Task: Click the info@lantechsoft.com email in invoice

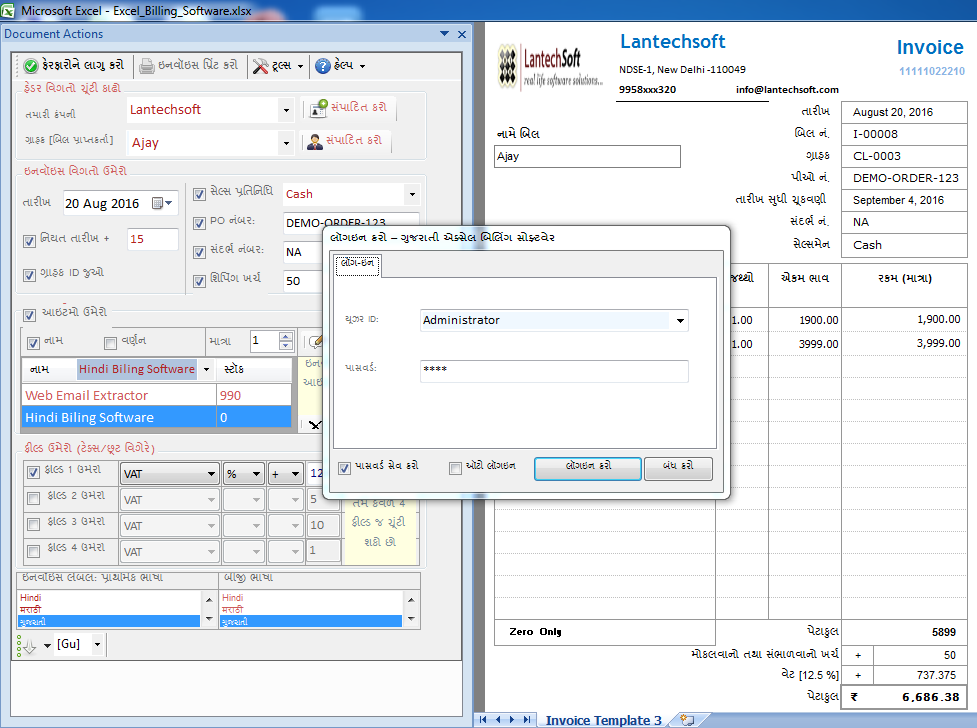Action: tap(787, 90)
